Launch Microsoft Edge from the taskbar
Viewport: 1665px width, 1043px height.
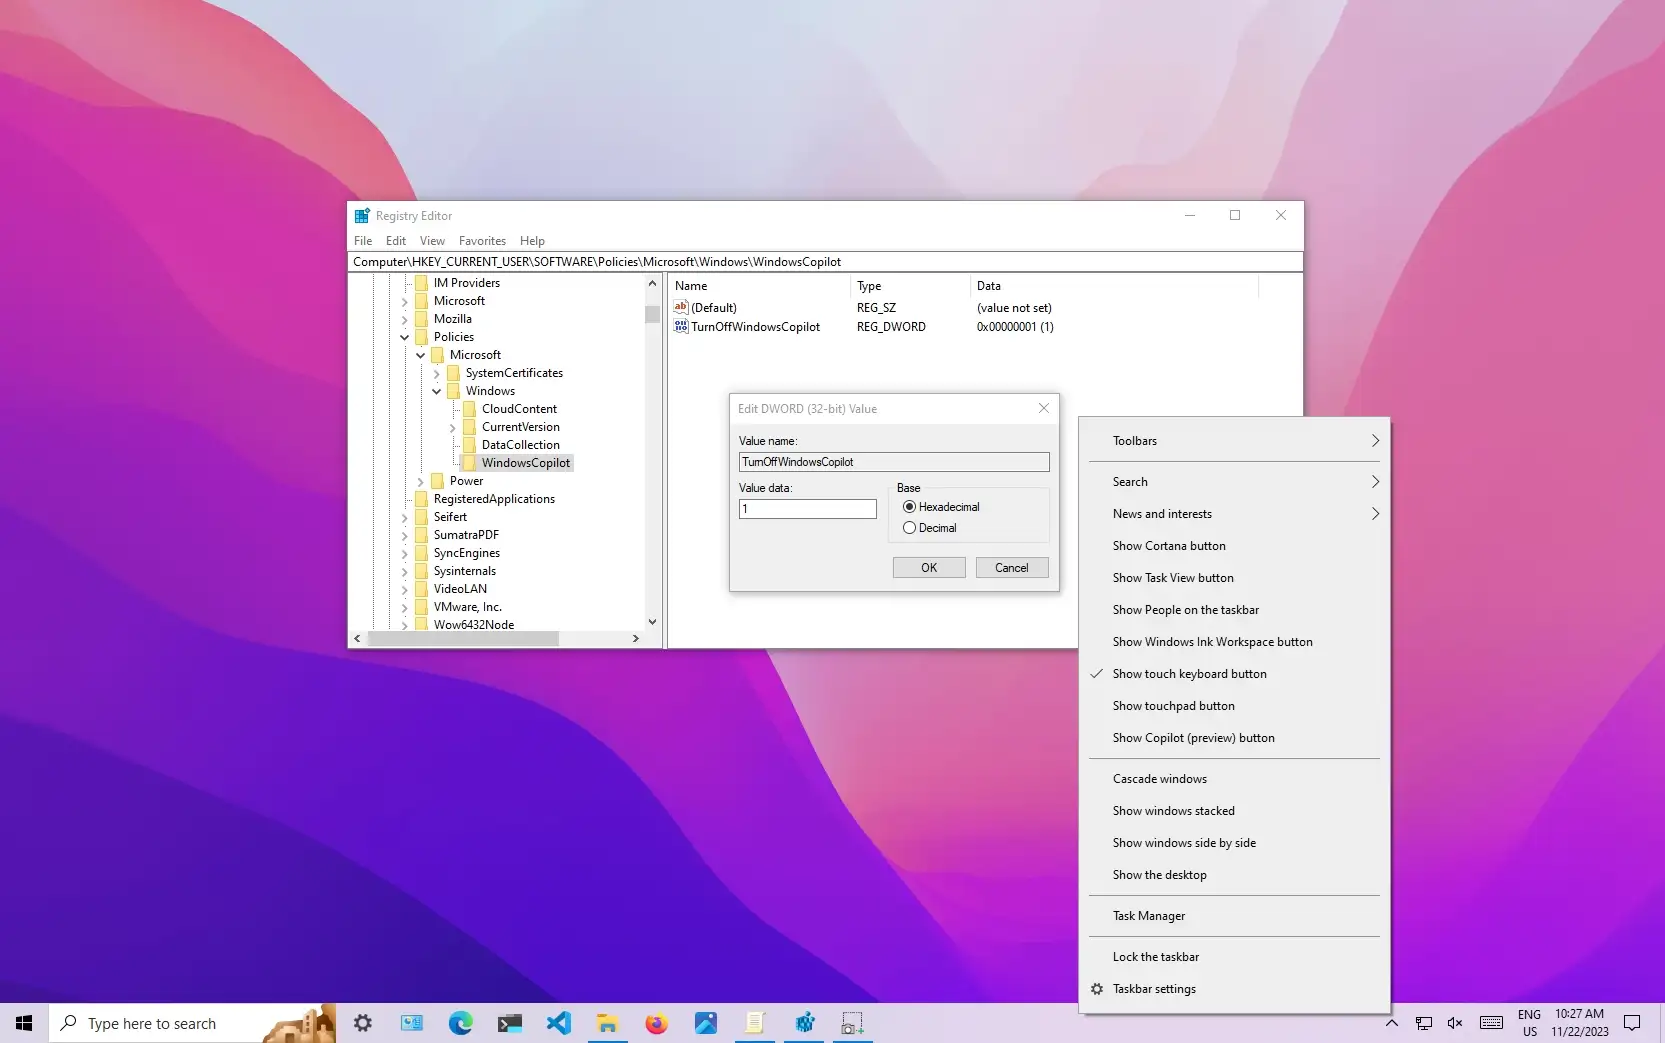461,1023
